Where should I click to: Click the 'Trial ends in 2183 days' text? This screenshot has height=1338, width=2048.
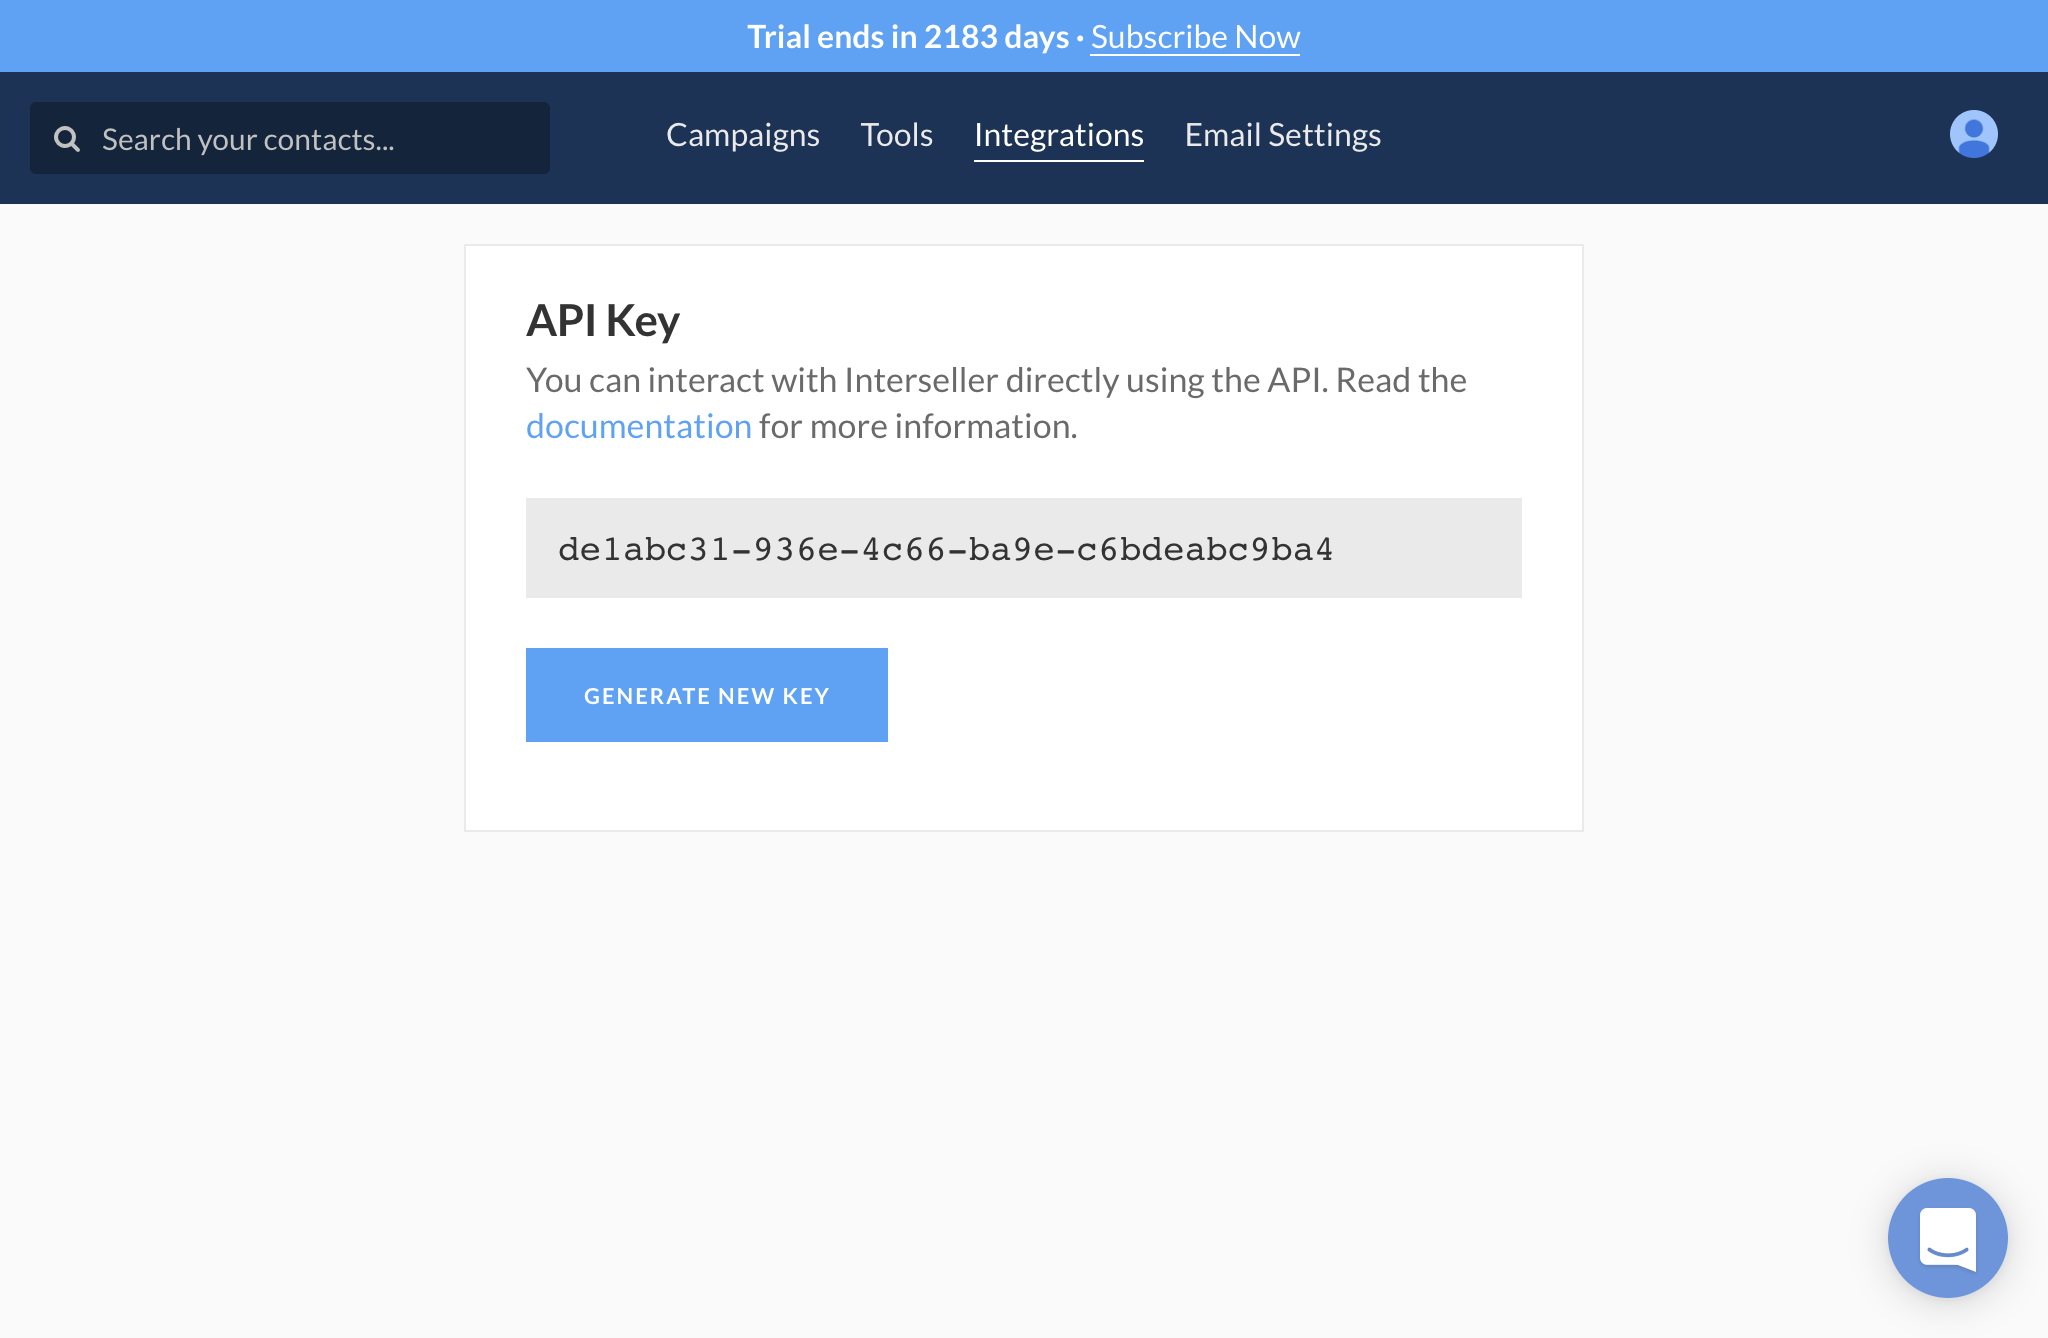click(x=908, y=37)
